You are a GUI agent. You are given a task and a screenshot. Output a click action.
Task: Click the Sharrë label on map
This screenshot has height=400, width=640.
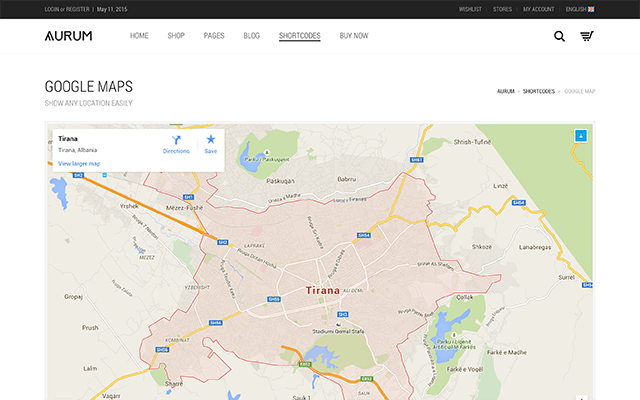click(x=173, y=384)
